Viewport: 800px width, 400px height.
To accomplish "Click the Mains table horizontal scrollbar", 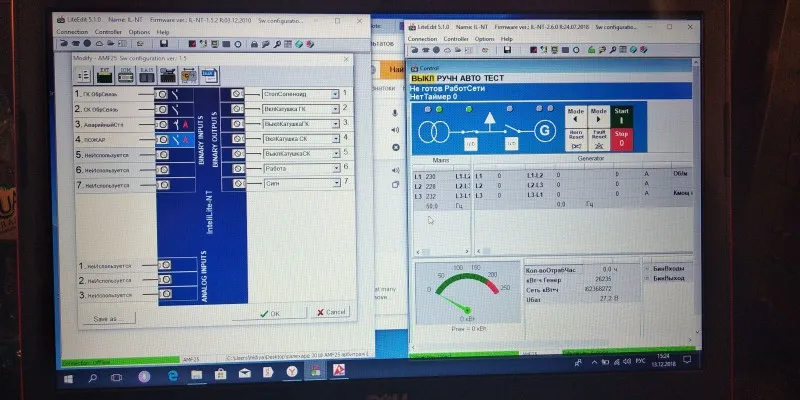I will click(x=443, y=252).
